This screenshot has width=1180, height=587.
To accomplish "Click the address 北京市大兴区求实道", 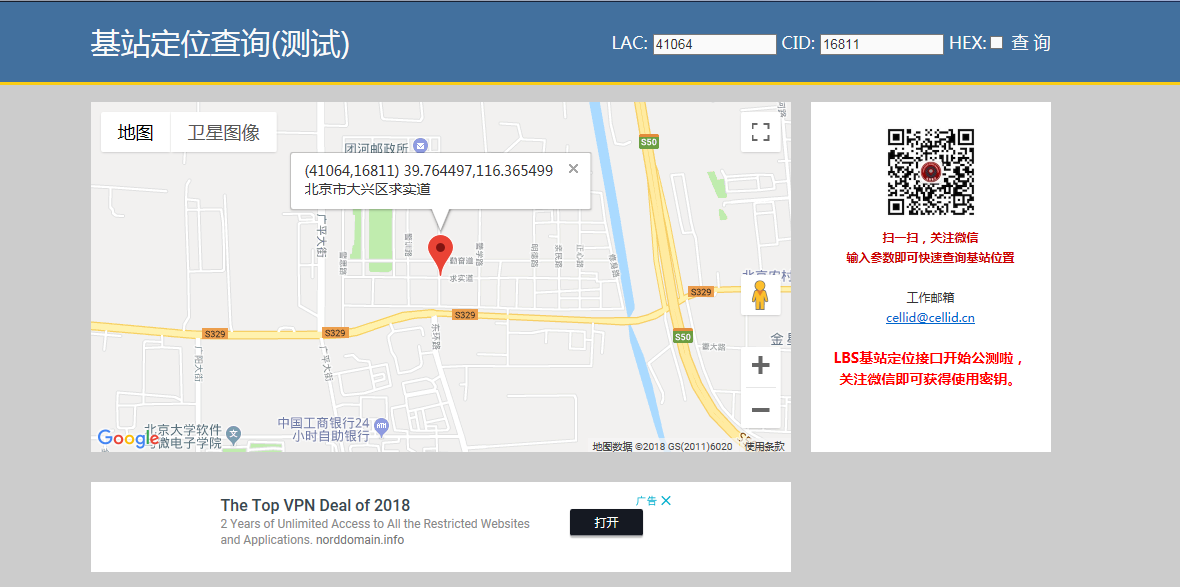I will pos(367,189).
